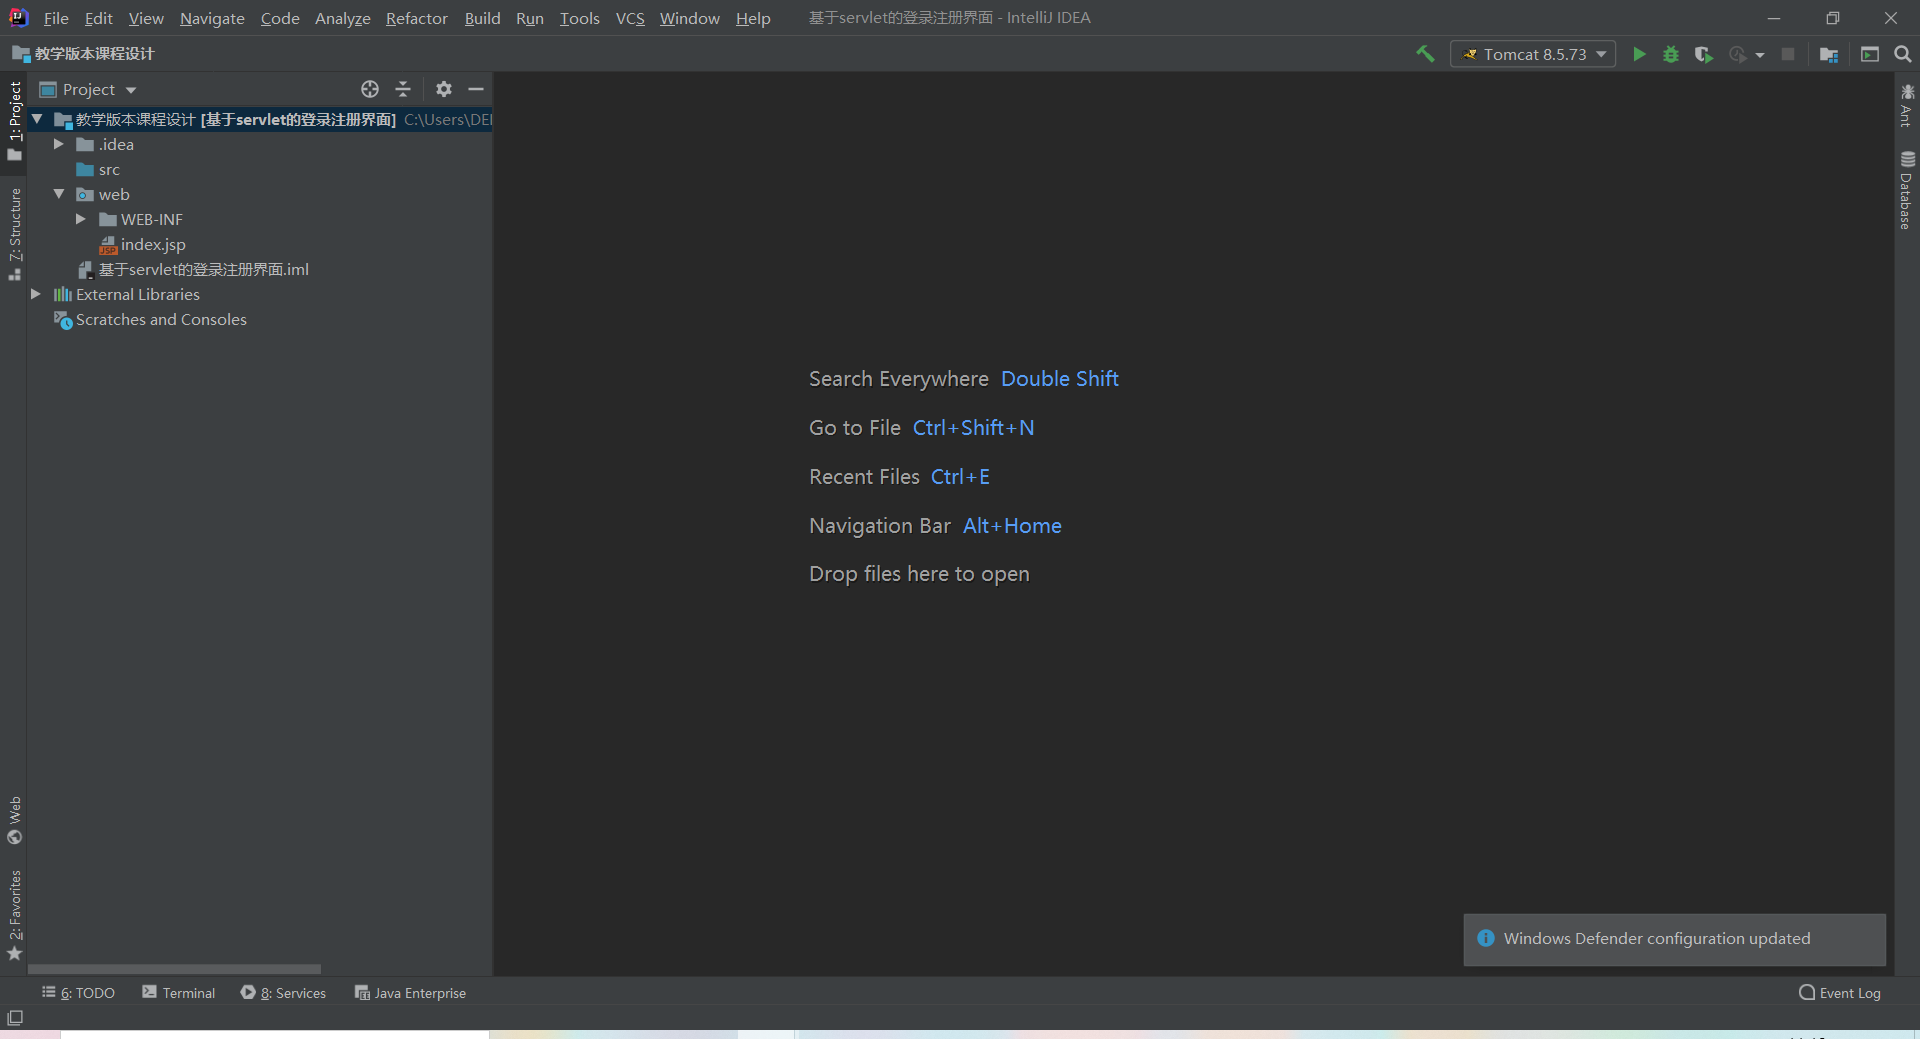Open the Help menu

pos(753,18)
